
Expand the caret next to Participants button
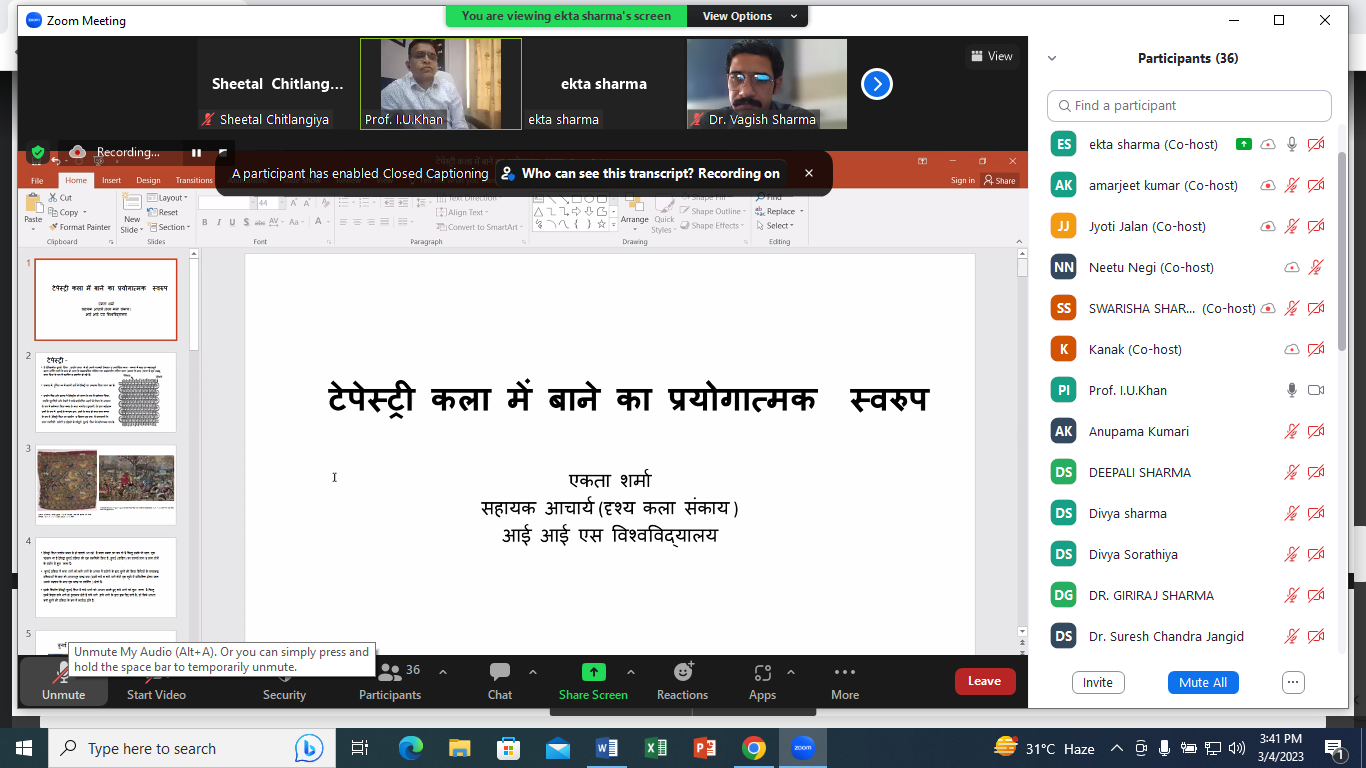(443, 673)
